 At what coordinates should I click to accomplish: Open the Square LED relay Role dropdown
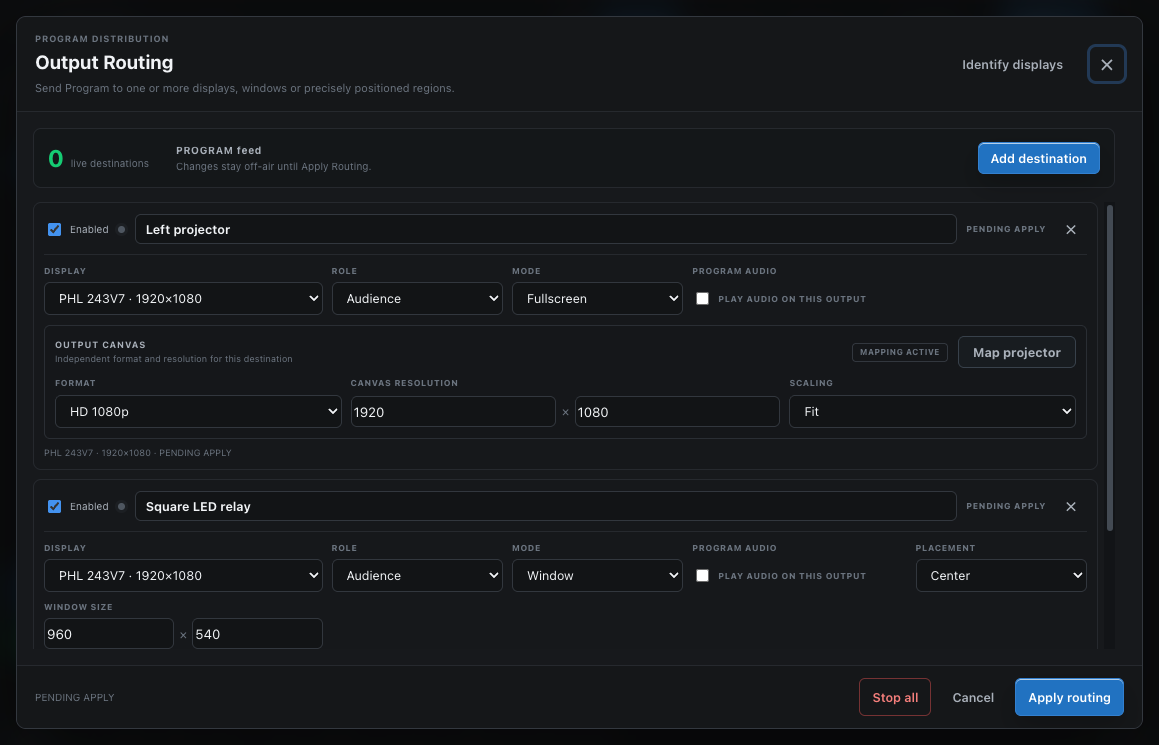click(x=417, y=576)
